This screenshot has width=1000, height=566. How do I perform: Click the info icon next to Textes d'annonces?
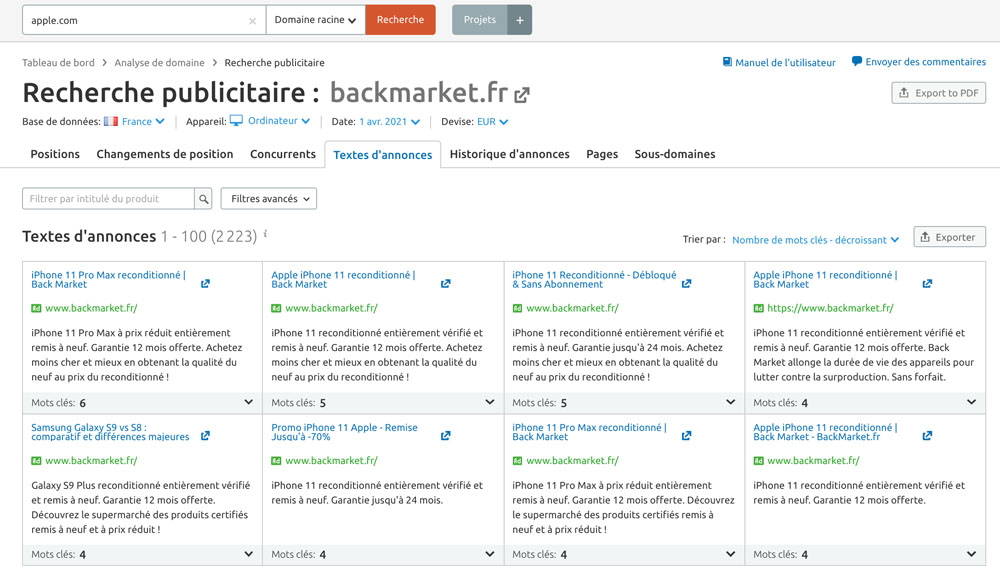click(265, 234)
